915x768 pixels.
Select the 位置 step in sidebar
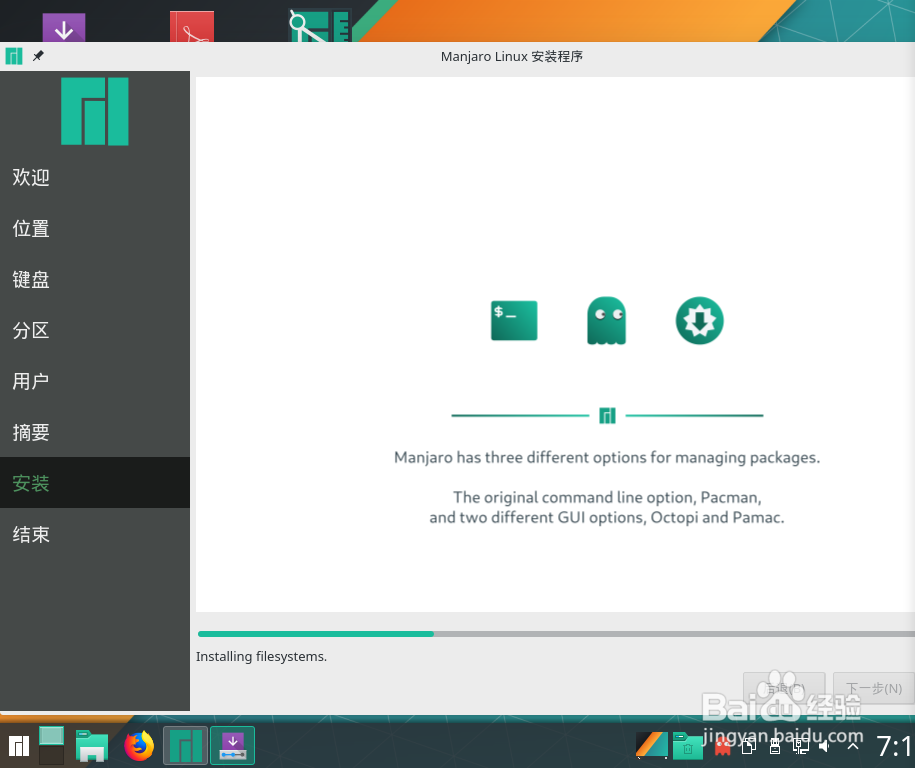(95, 228)
